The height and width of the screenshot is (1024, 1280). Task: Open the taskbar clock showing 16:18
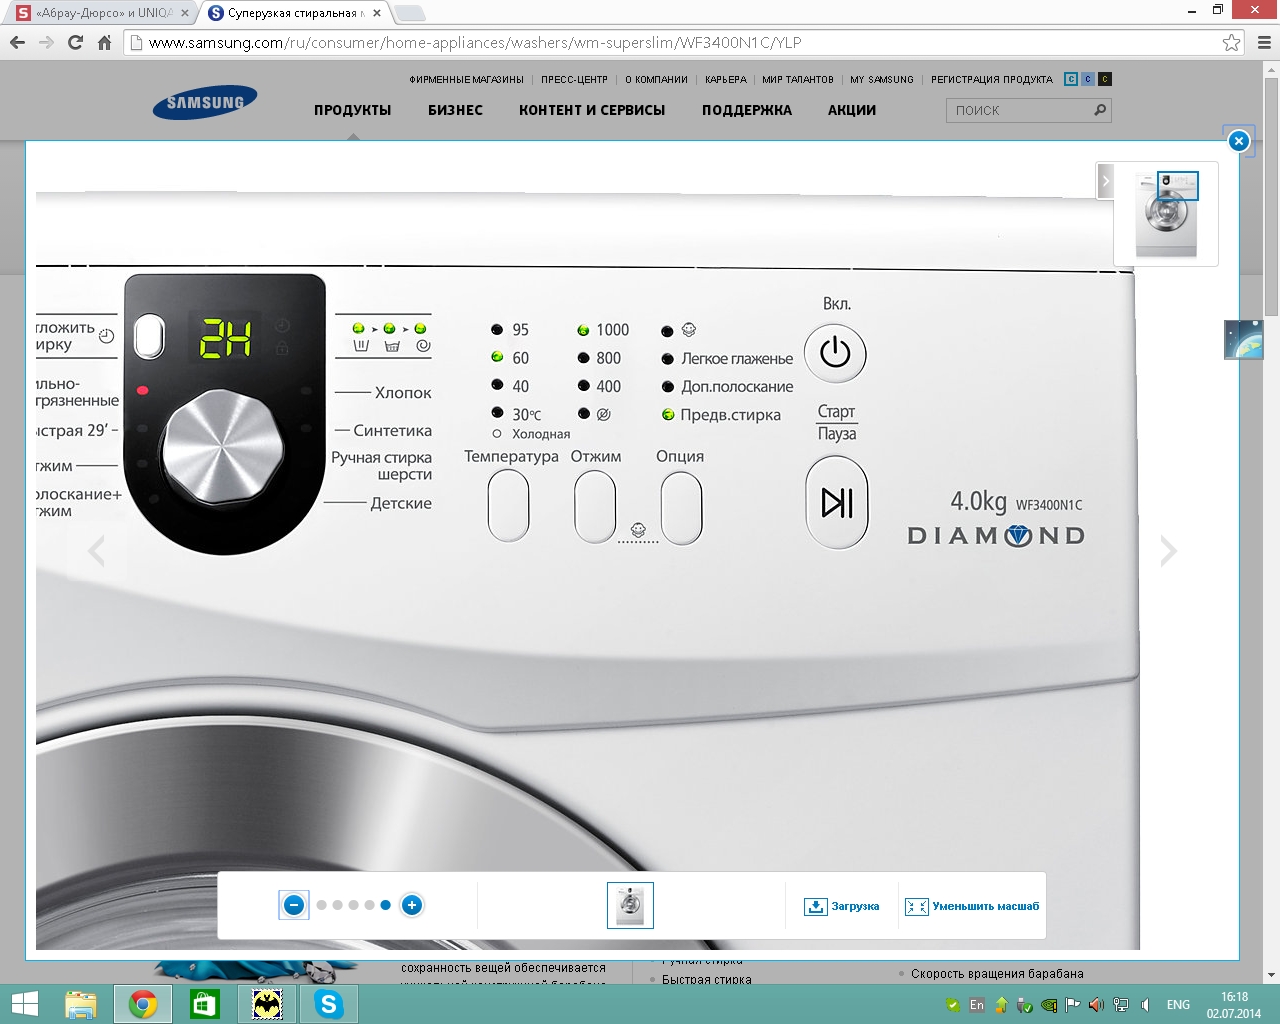(1234, 1005)
